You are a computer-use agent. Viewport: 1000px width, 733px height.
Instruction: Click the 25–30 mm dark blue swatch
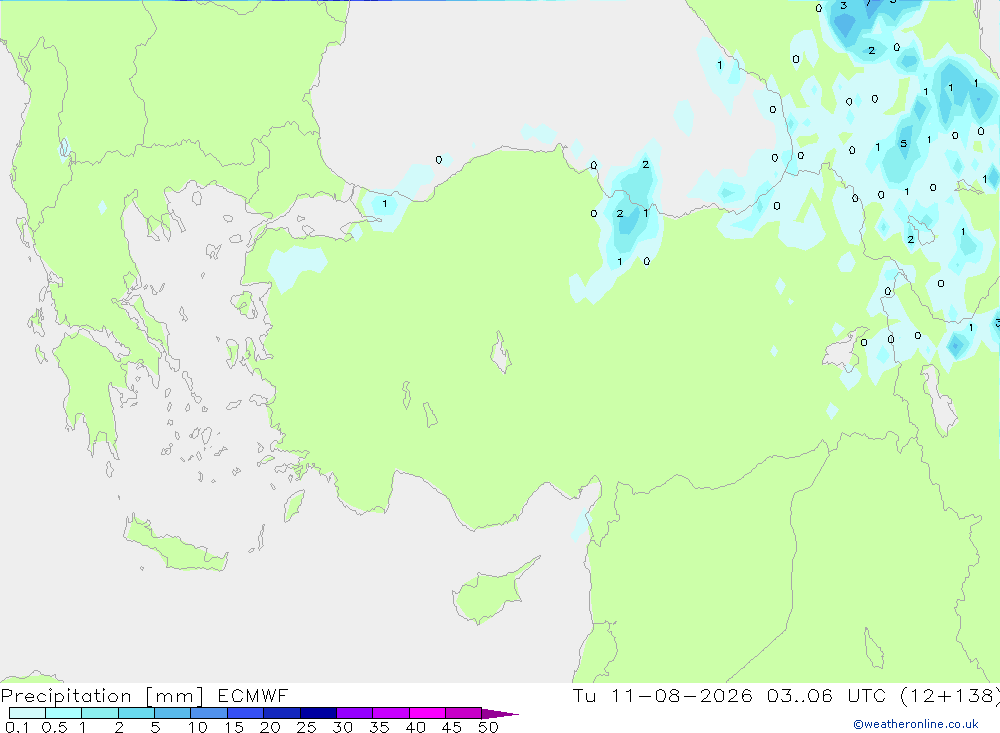318,713
